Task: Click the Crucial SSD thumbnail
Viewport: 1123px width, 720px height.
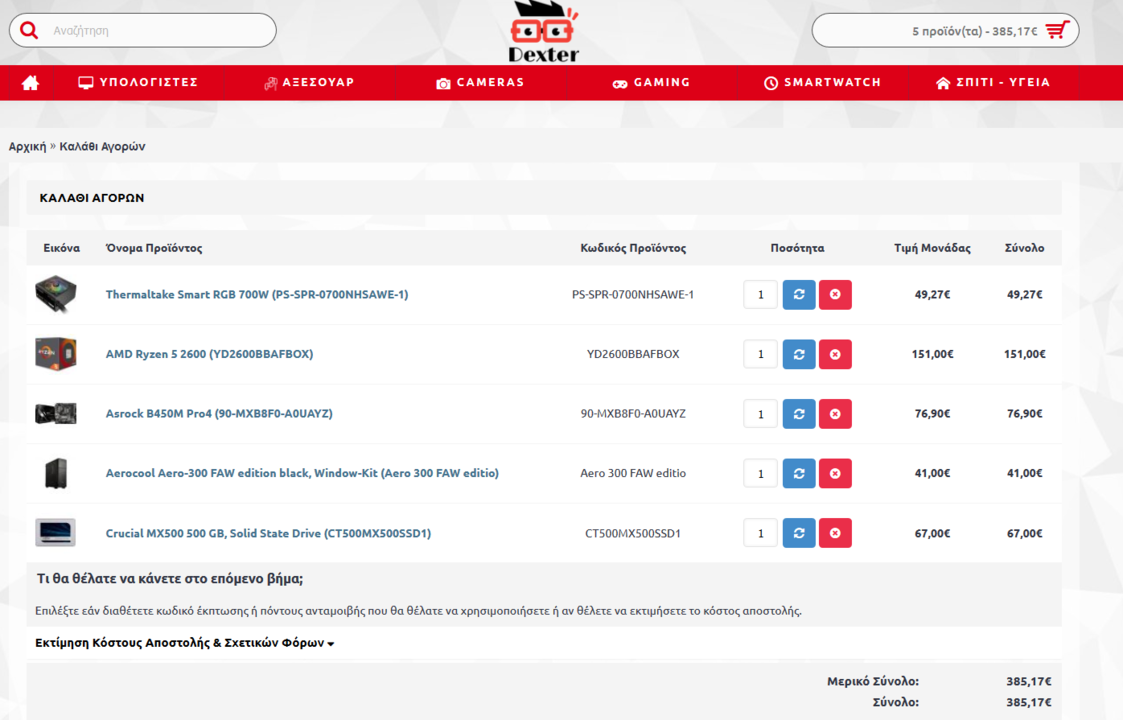Action: pos(56,533)
